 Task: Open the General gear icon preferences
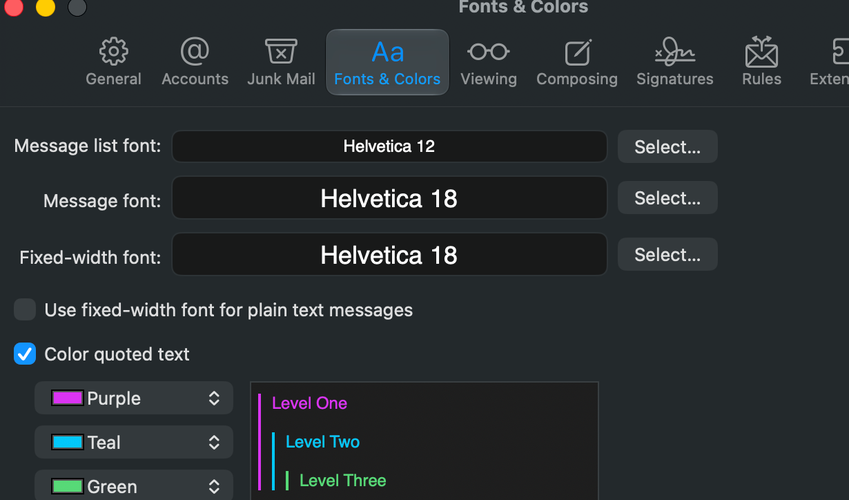113,52
